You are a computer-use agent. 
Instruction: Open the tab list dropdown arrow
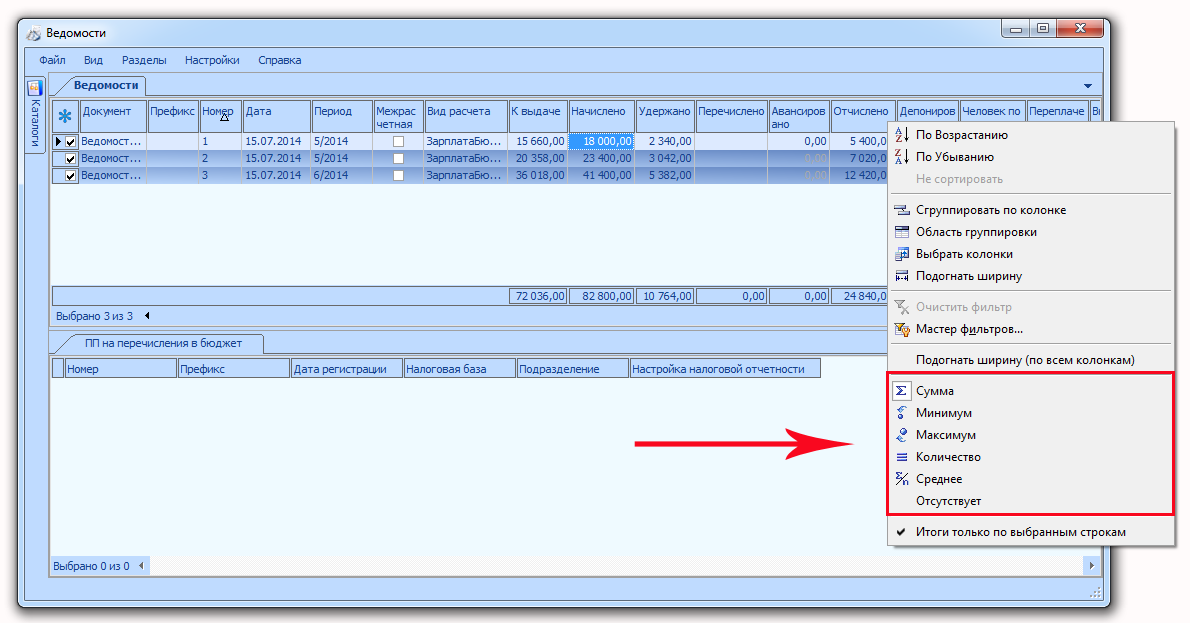coord(1088,86)
